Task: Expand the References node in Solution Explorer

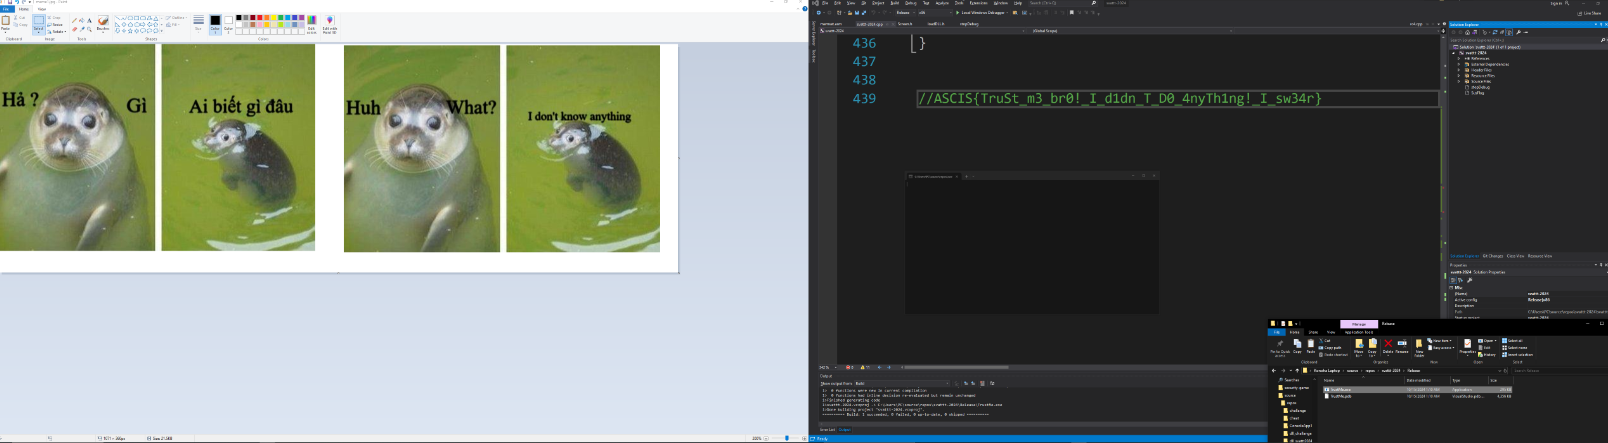Action: click(x=1461, y=58)
